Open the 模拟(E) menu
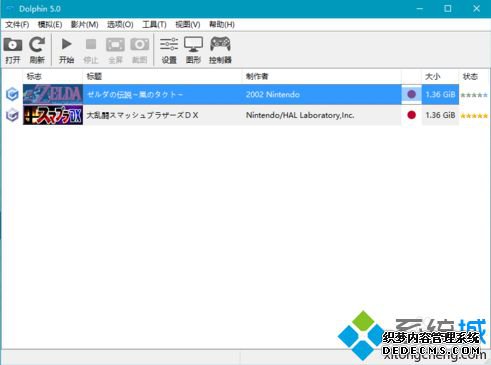The image size is (491, 365). [x=50, y=25]
